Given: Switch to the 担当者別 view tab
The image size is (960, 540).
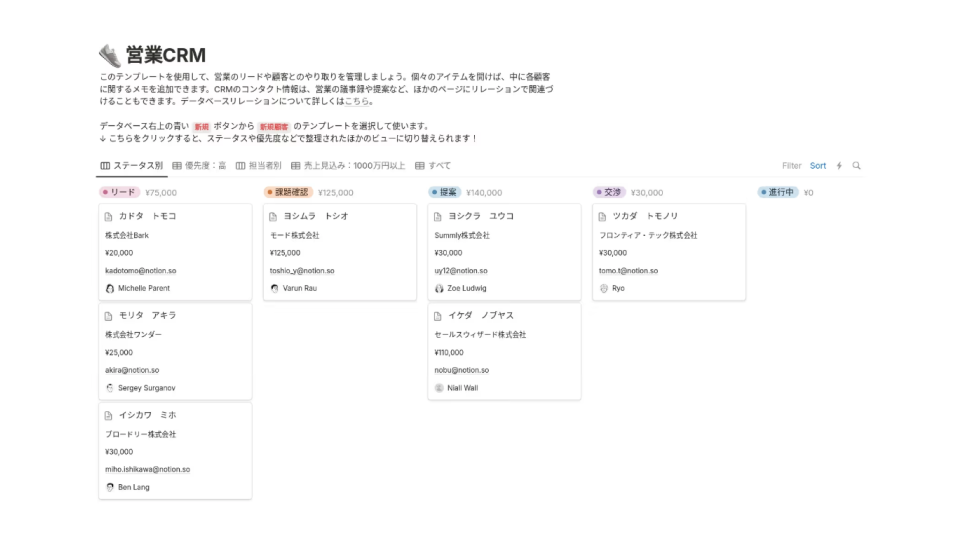Looking at the screenshot, I should click(x=258, y=165).
